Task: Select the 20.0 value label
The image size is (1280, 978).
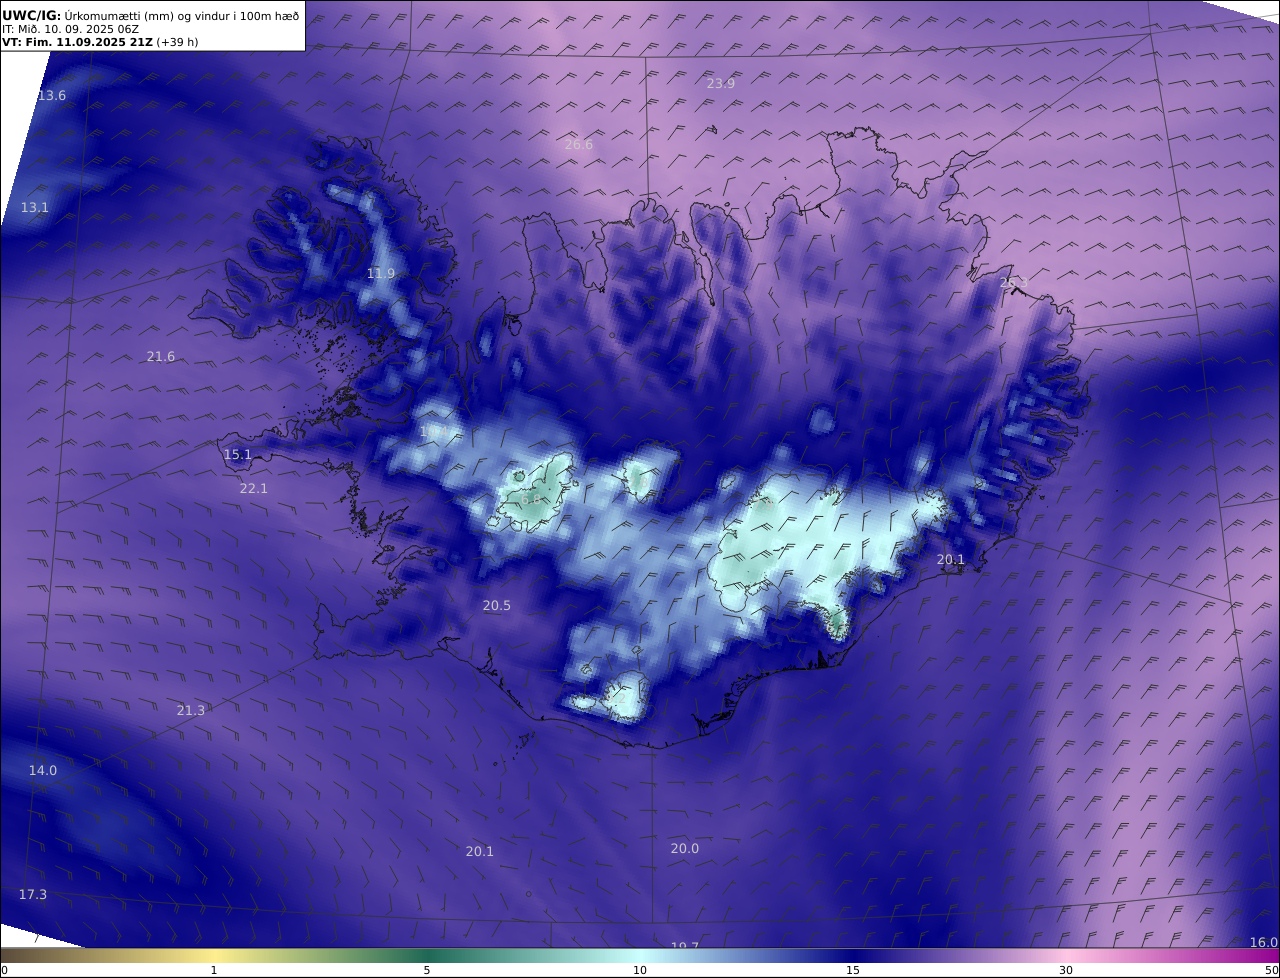Action: click(685, 849)
